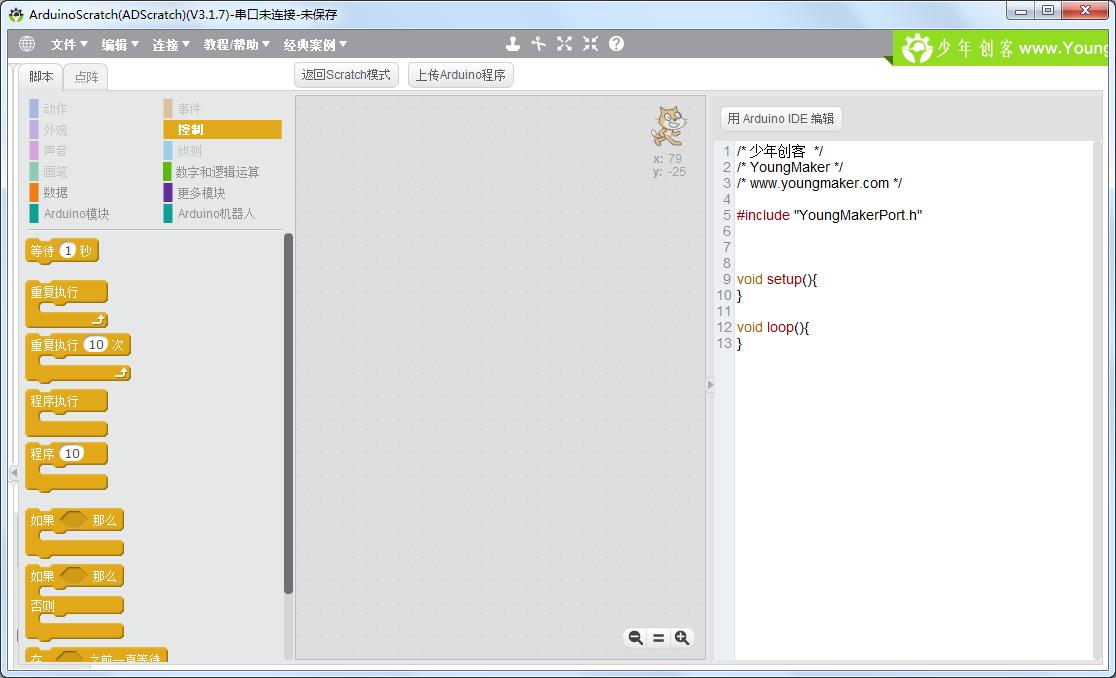Click the x: 79 coordinate readout
The width and height of the screenshot is (1116, 678).
(x=668, y=159)
